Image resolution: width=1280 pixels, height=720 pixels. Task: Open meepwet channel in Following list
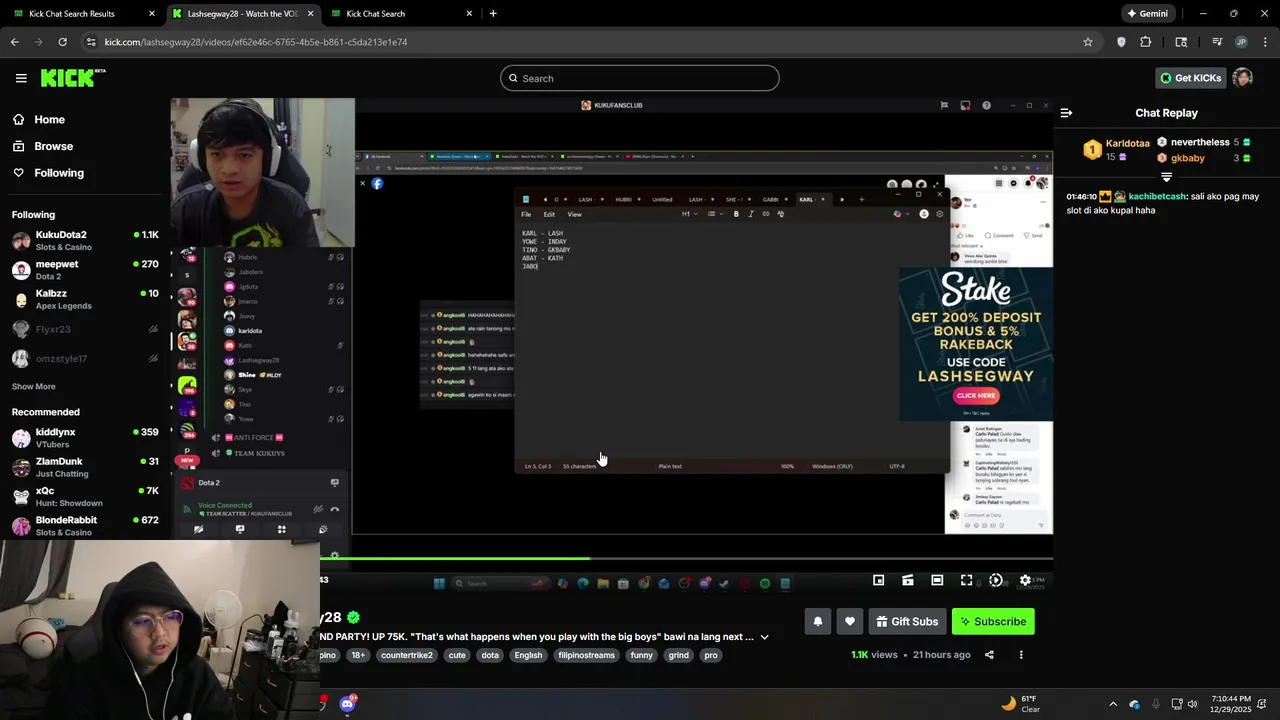click(x=85, y=270)
